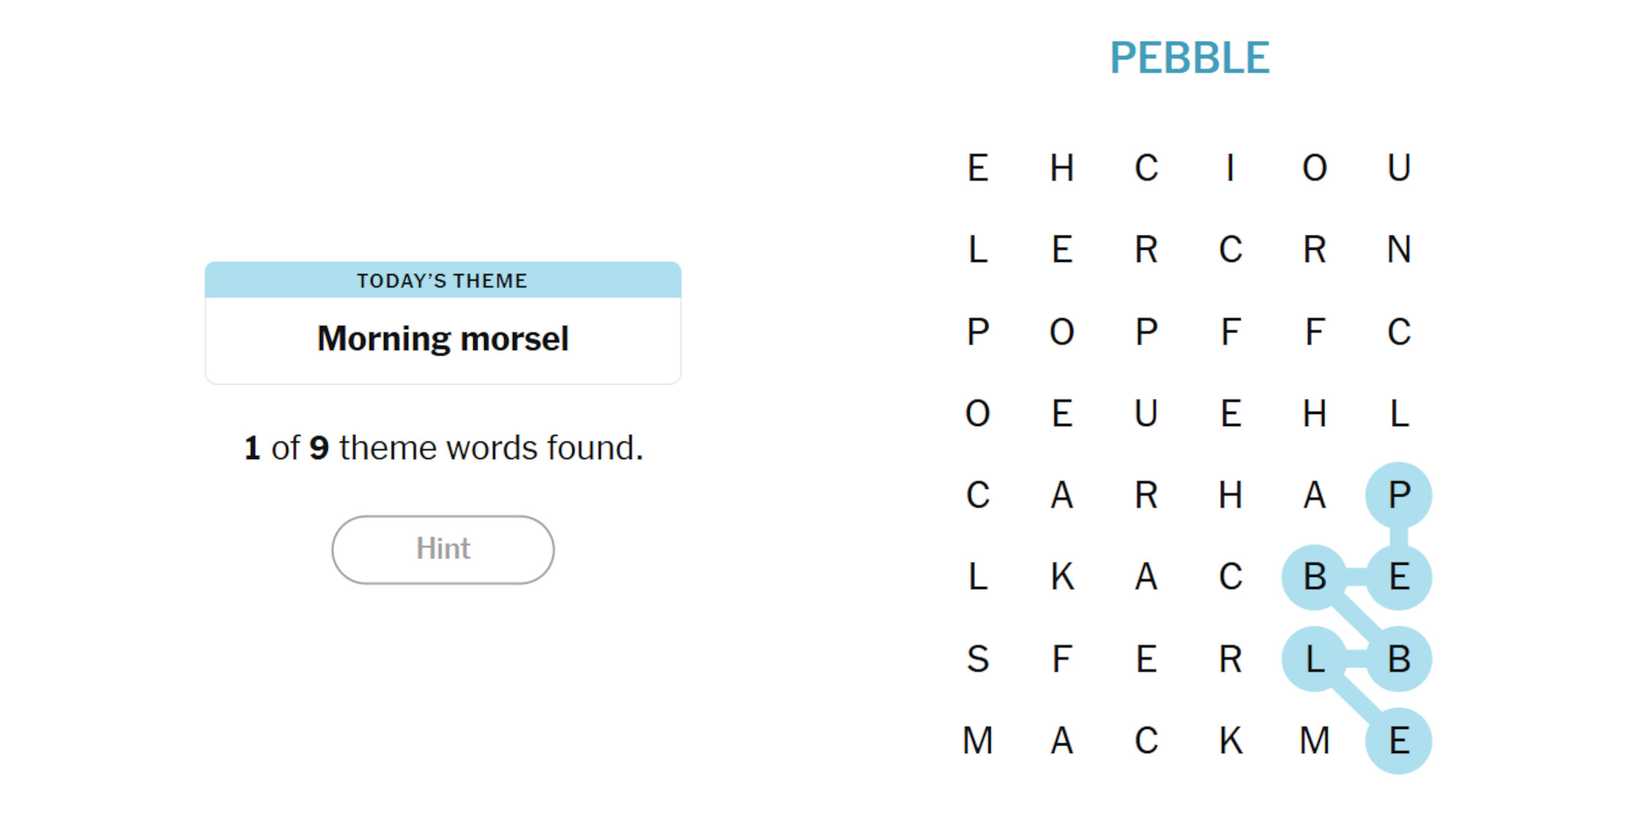
Task: Click the highlighted E in the bottom-right corner
Action: pos(1398,740)
